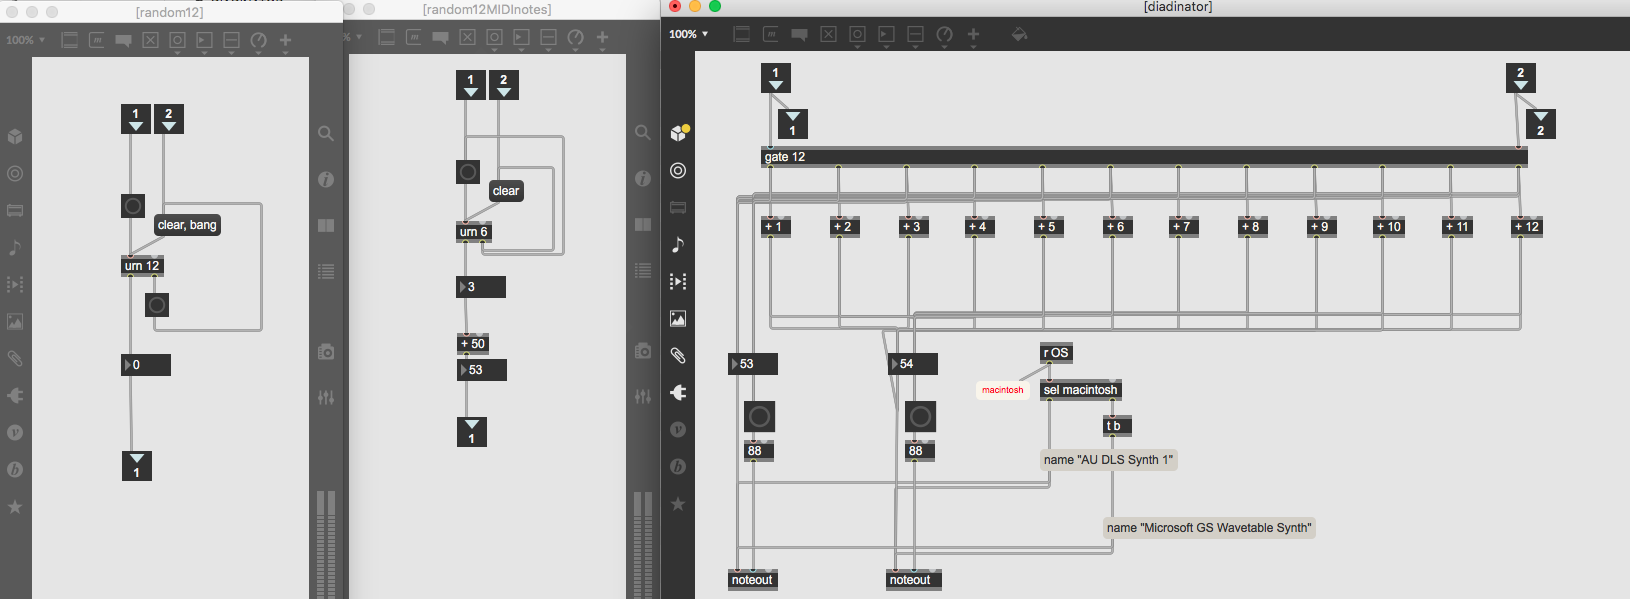
Task: Click the "clear, bang" message box
Action: pos(187,225)
